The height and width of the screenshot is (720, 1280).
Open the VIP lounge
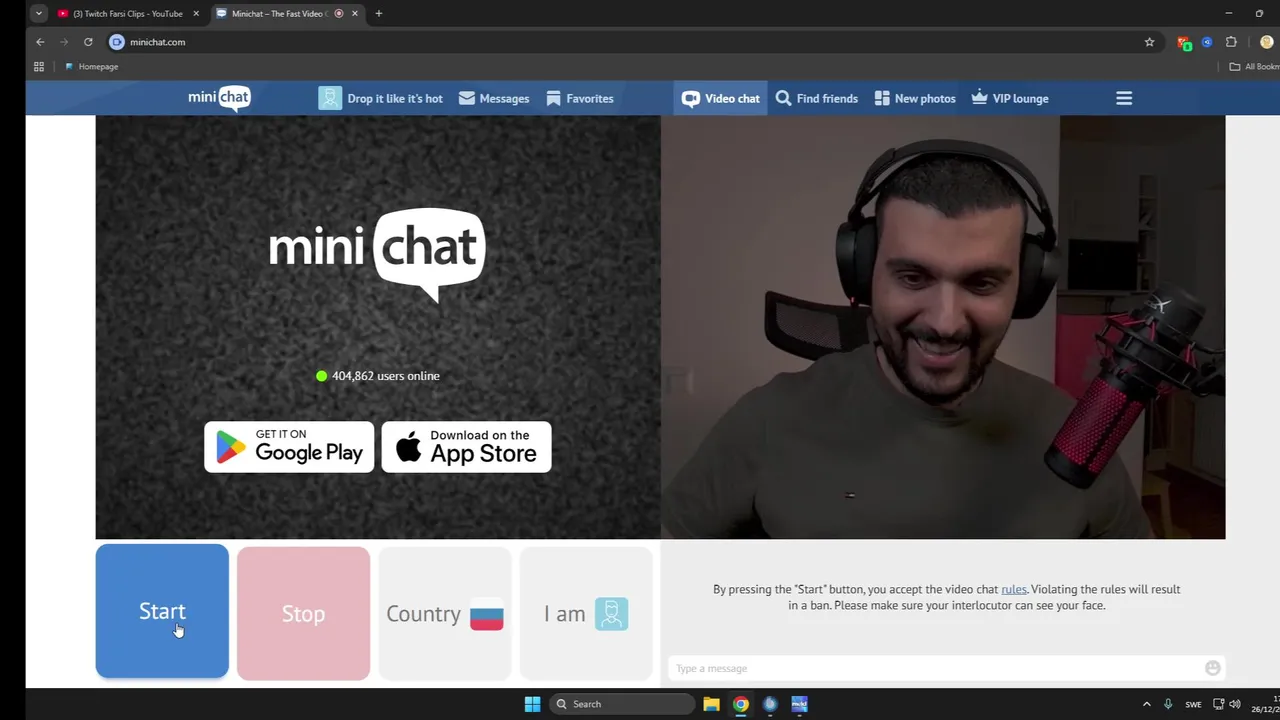tap(1010, 98)
